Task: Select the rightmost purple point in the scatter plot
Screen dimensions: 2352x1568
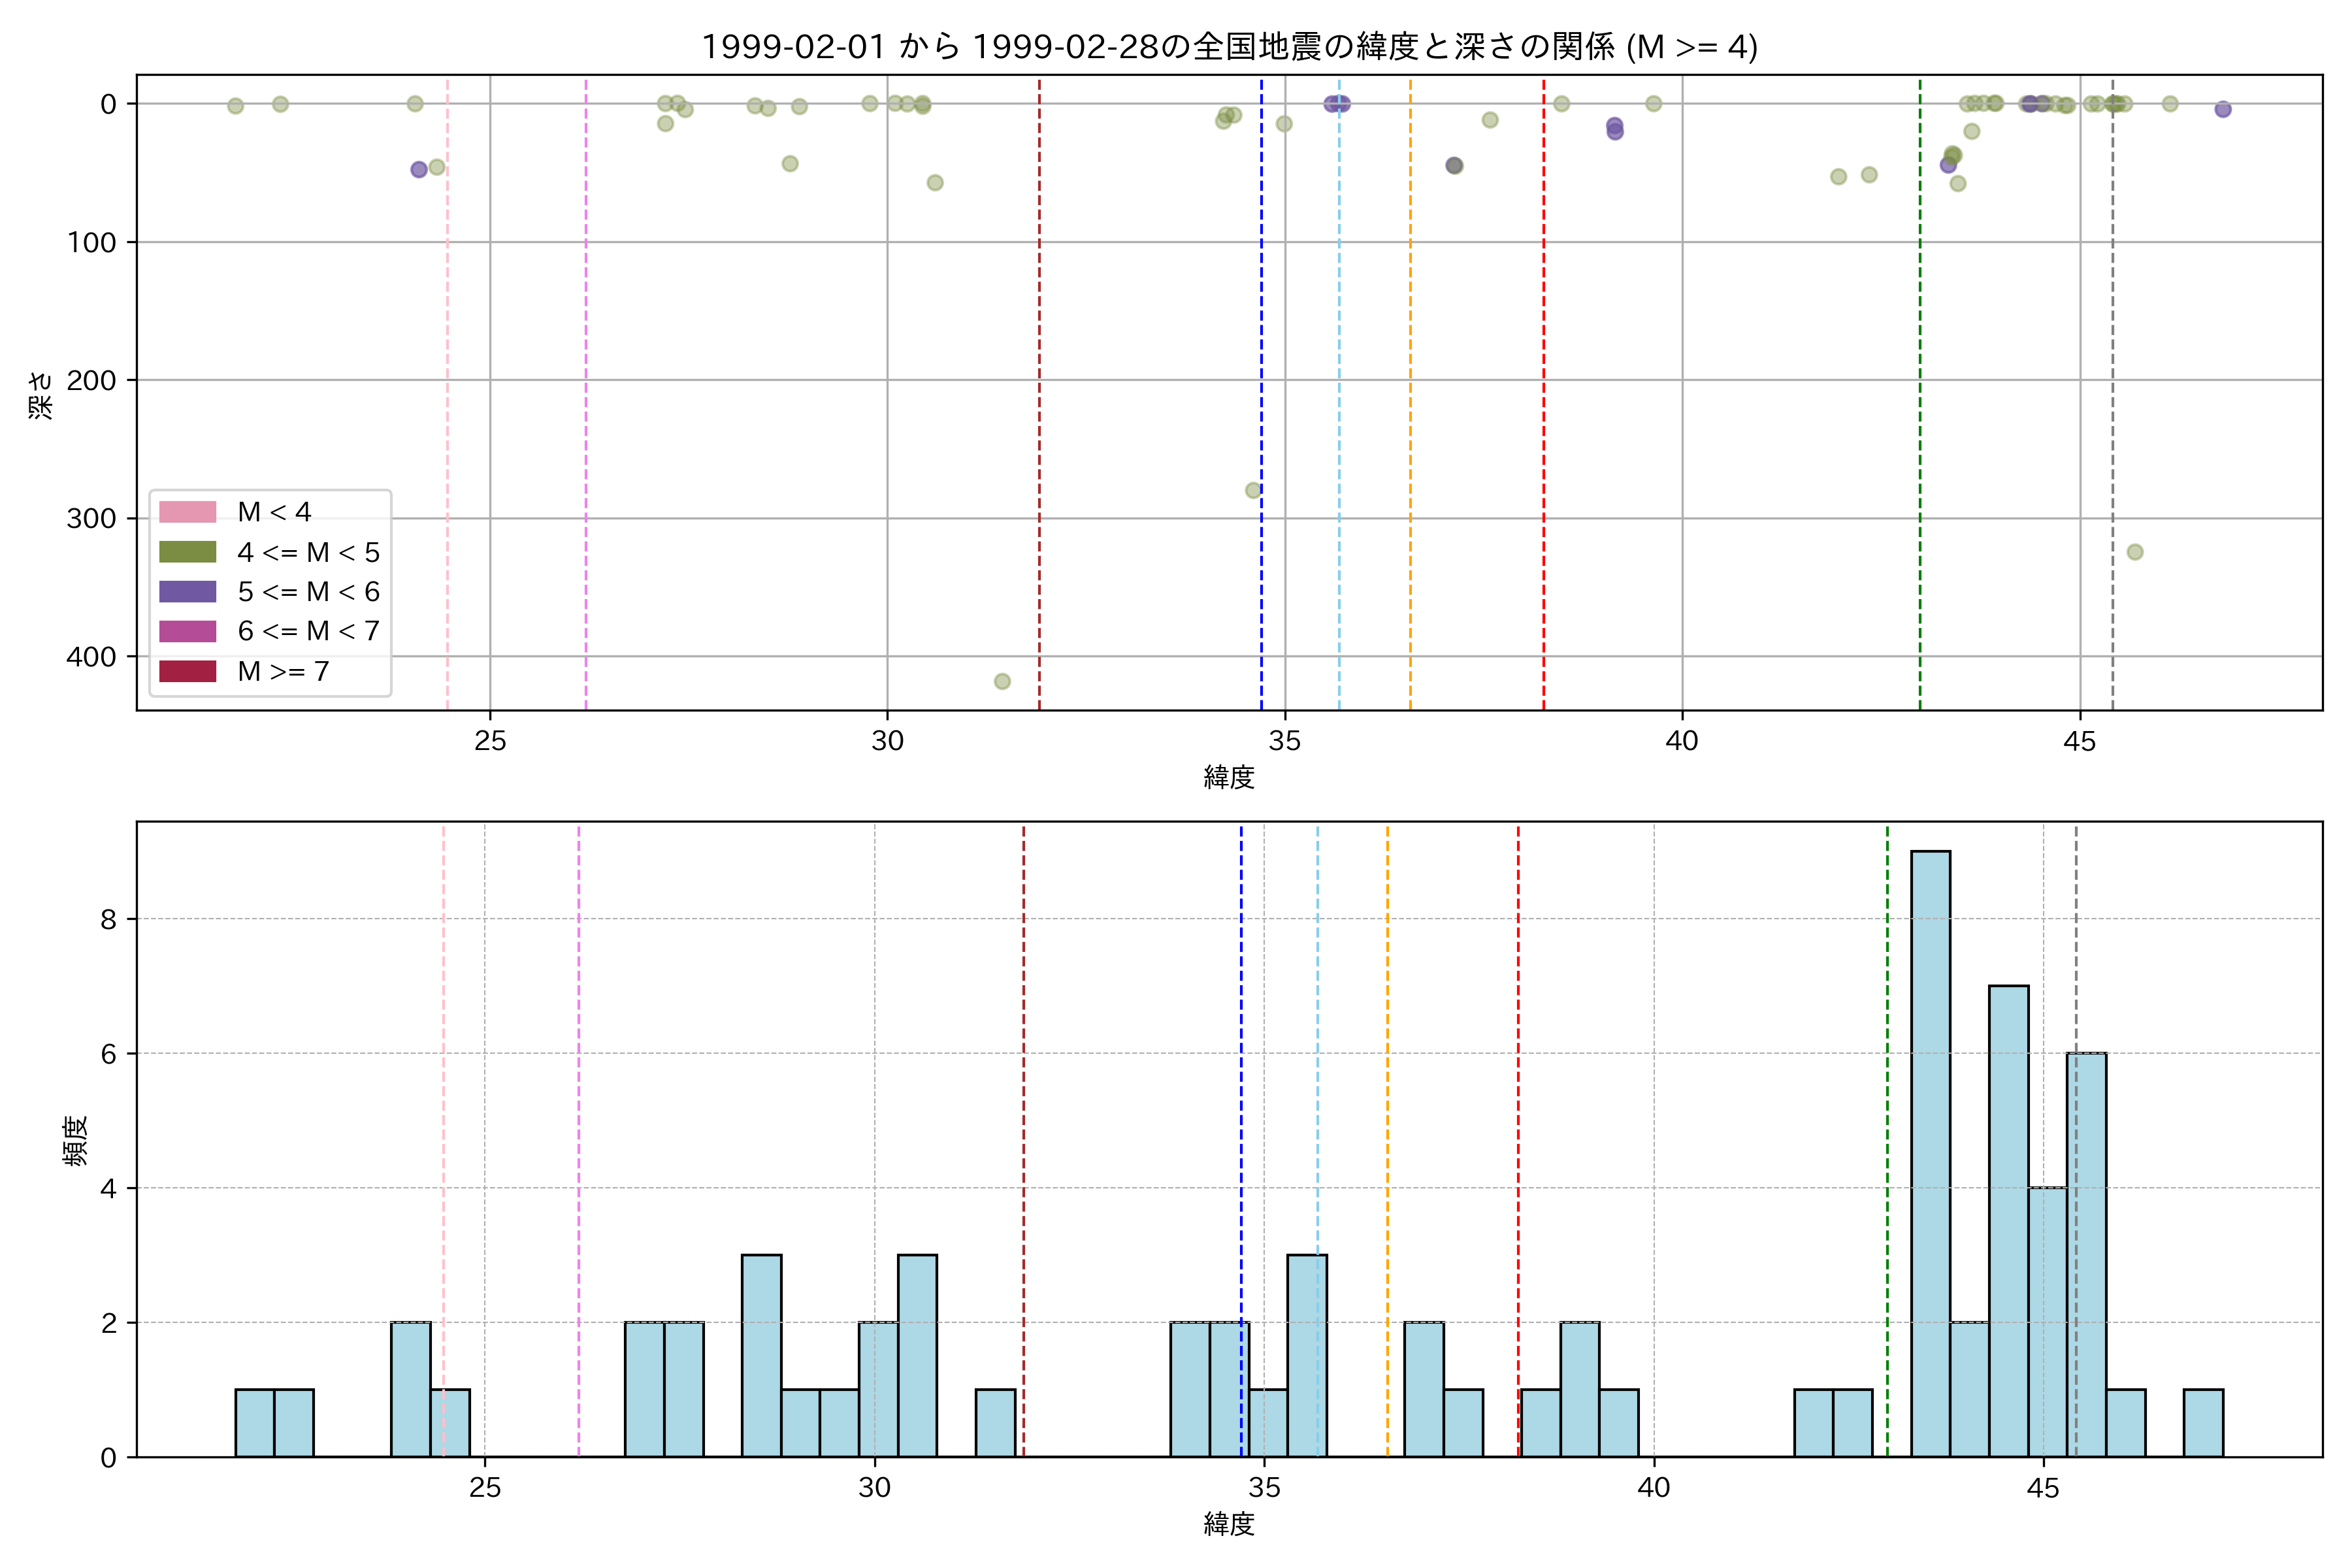Action: click(2223, 109)
